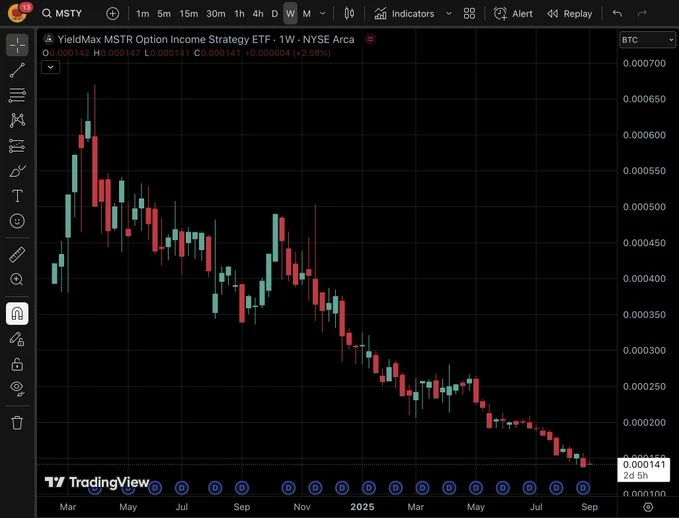Create a new Alert
The height and width of the screenshot is (518, 679).
point(513,14)
